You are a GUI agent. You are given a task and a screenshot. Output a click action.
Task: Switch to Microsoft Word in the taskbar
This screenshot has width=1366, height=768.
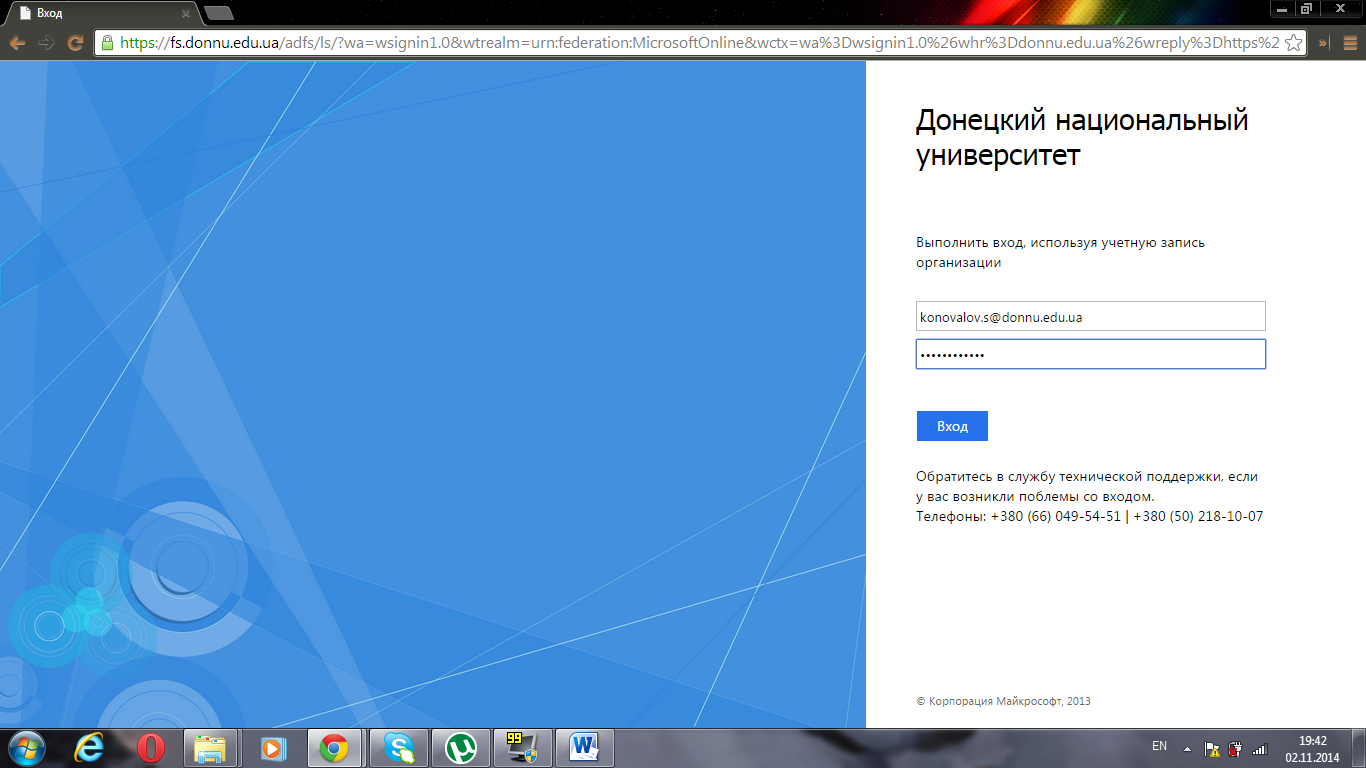584,747
